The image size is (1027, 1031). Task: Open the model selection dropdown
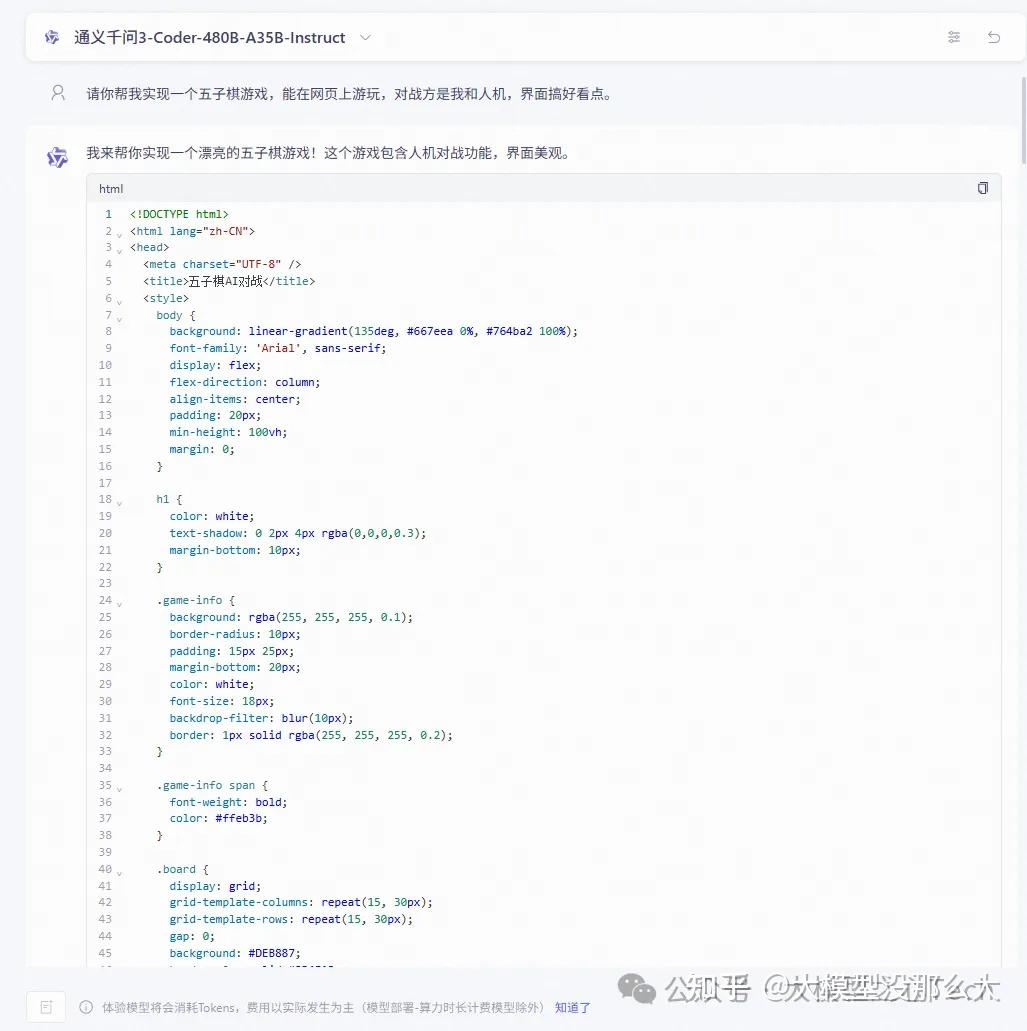pyautogui.click(x=365, y=37)
